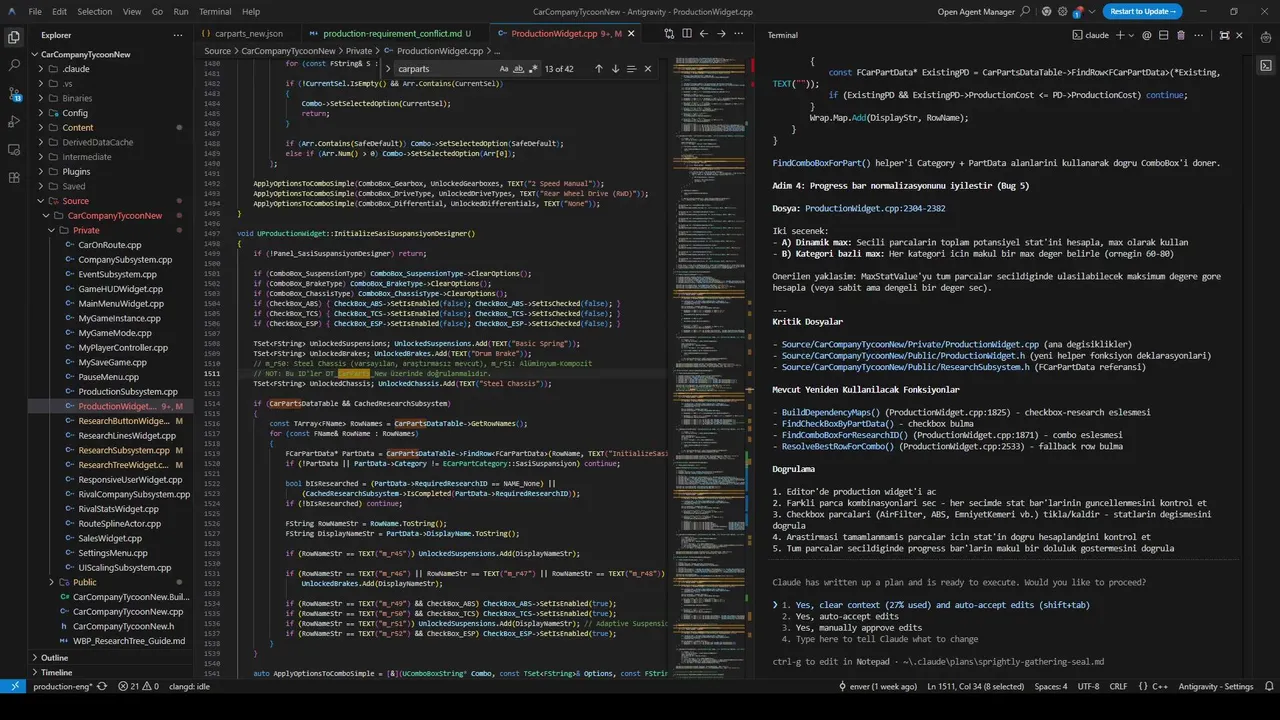
Task: Open the launch profile dropdown beside plus
Action: tap(1132, 35)
